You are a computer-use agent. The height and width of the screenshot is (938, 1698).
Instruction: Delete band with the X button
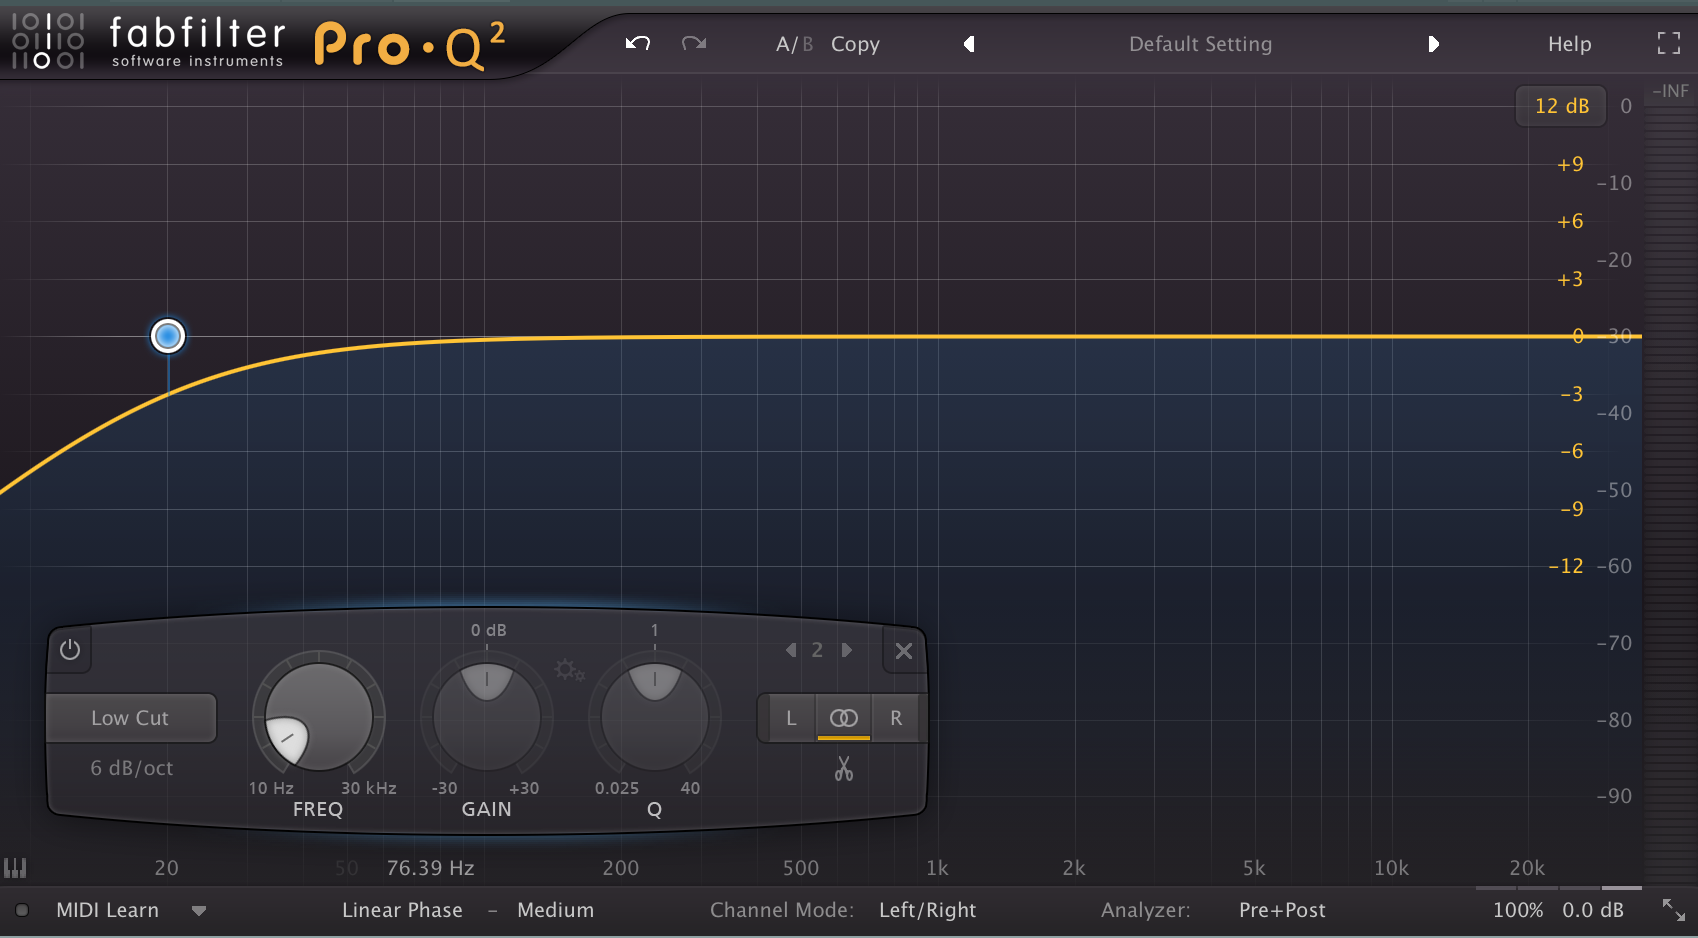(904, 651)
